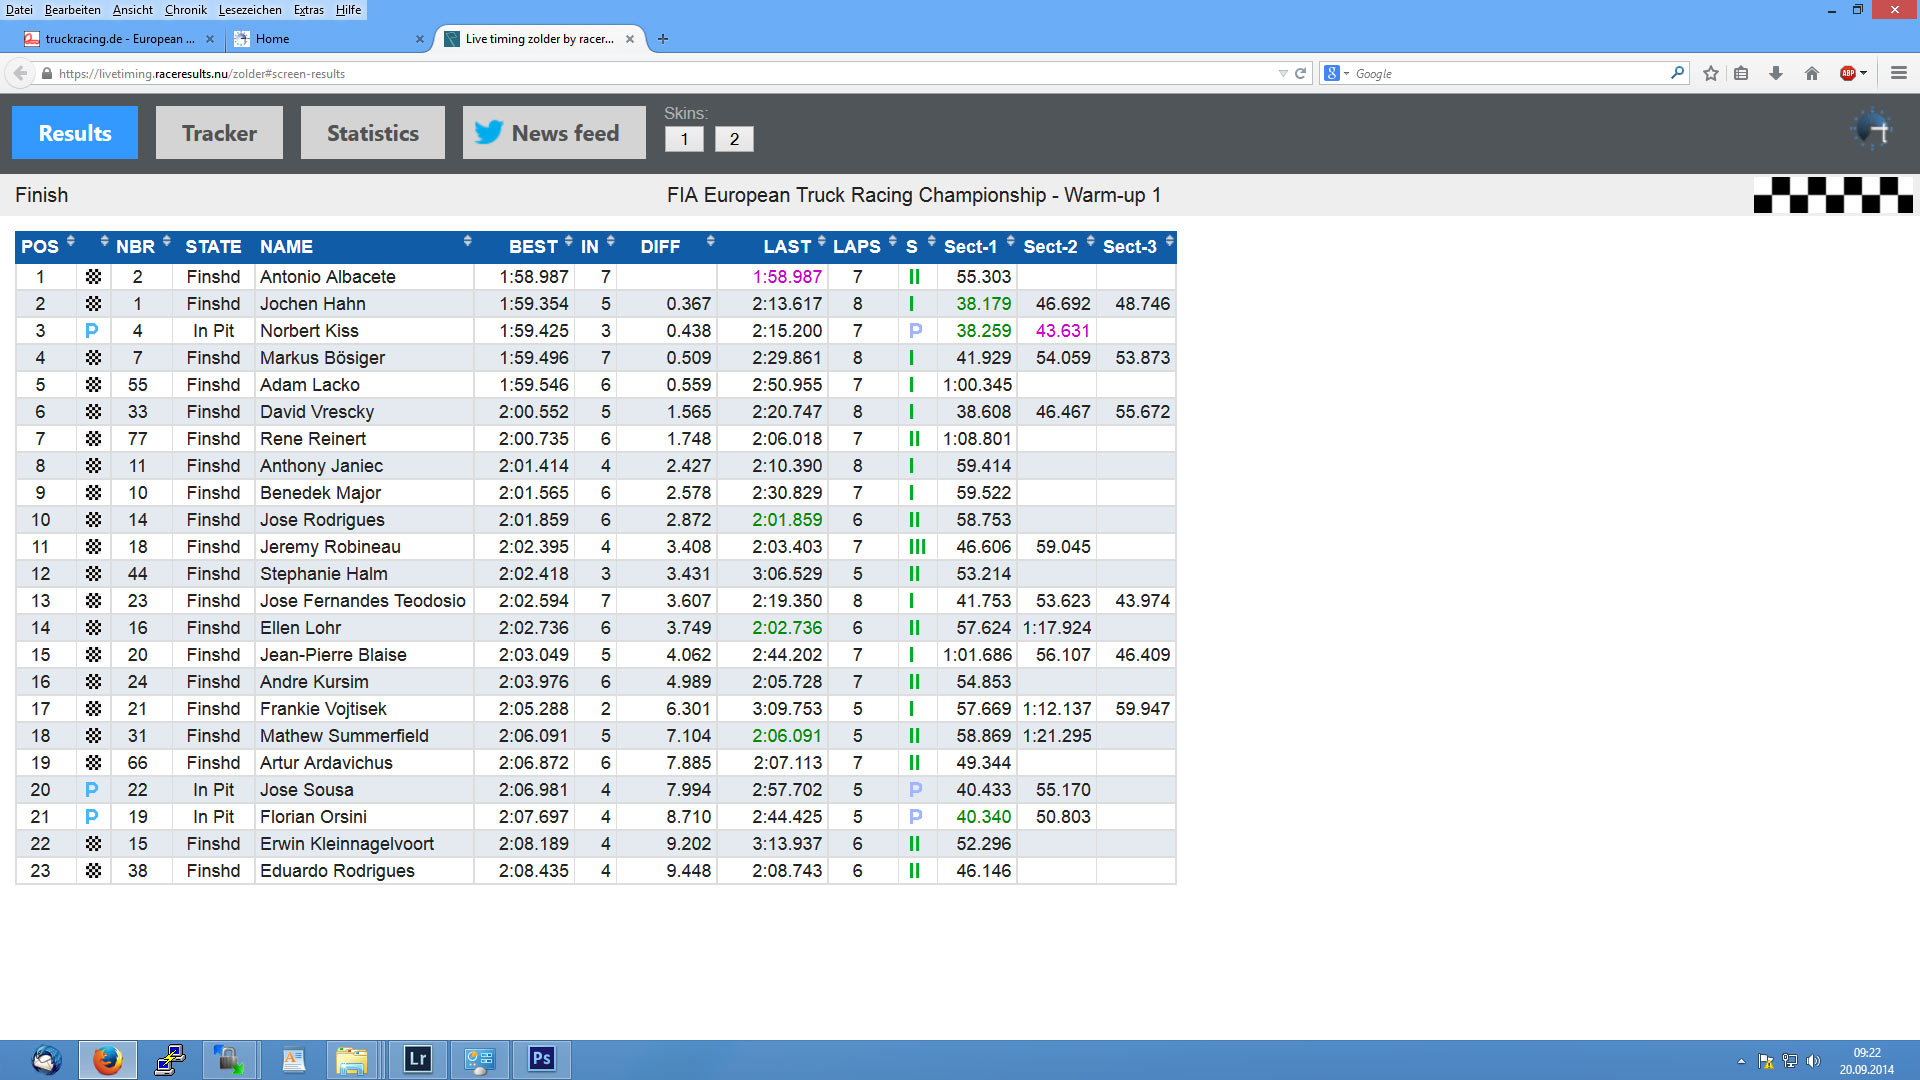The height and width of the screenshot is (1080, 1920).
Task: Open Lightroom from the taskbar
Action: (x=417, y=1060)
